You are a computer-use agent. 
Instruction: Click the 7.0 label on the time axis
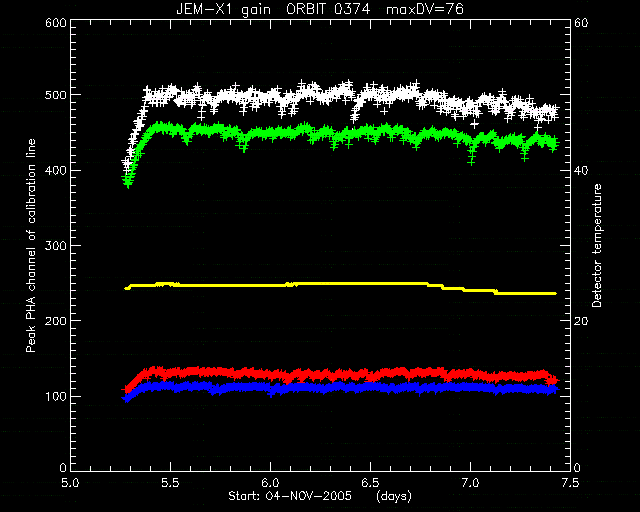click(470, 483)
